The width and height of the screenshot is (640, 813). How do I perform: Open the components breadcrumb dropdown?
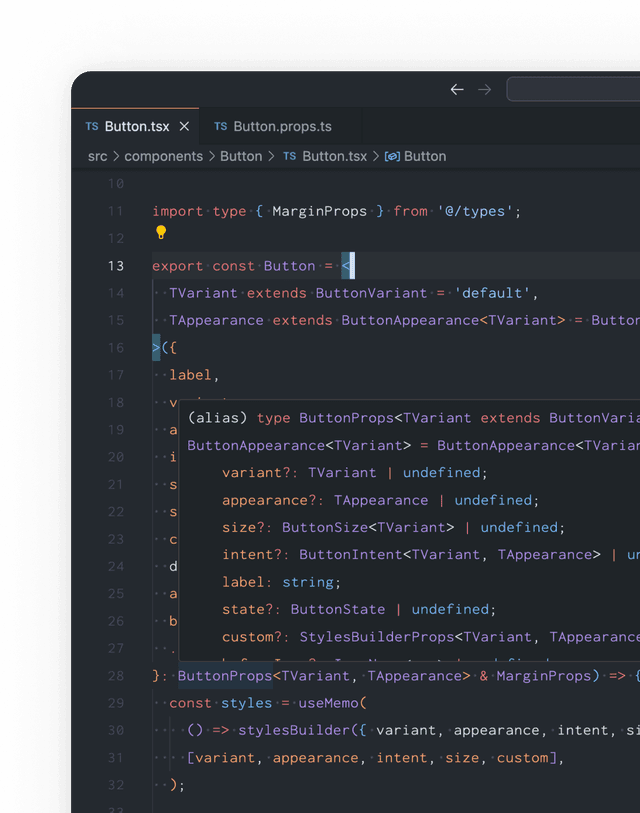point(163,156)
